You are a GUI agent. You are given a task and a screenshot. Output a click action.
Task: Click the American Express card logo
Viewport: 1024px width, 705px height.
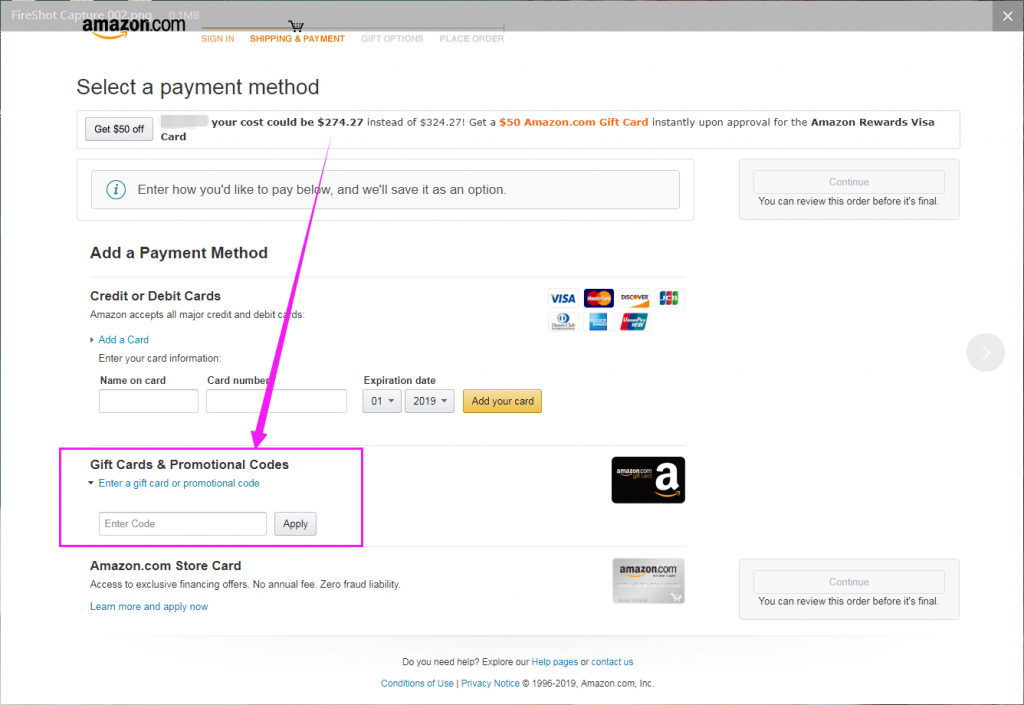pyautogui.click(x=598, y=322)
